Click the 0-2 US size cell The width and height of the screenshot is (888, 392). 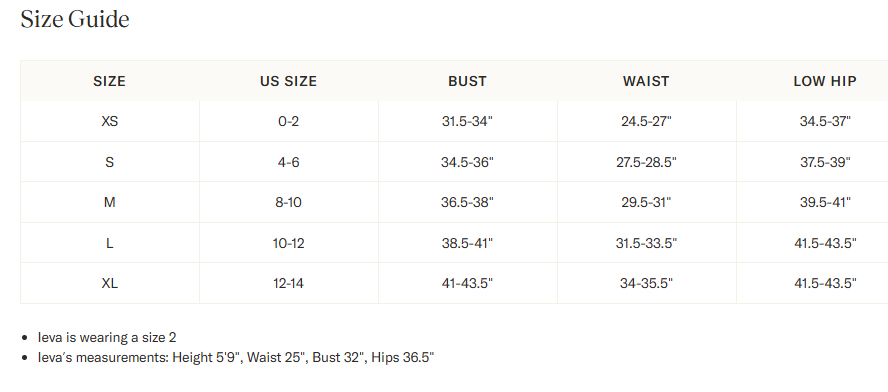tap(288, 121)
